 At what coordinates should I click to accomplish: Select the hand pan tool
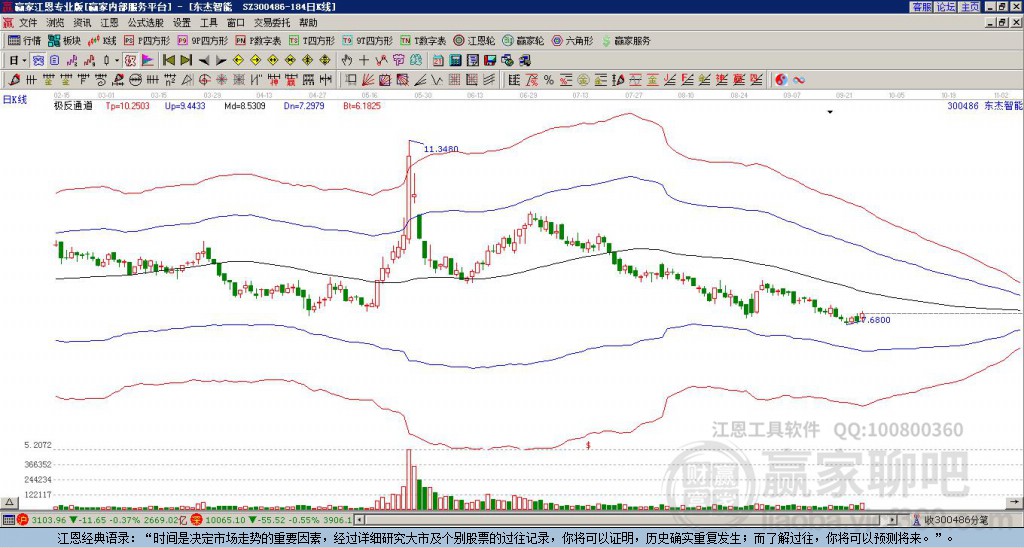coord(346,61)
